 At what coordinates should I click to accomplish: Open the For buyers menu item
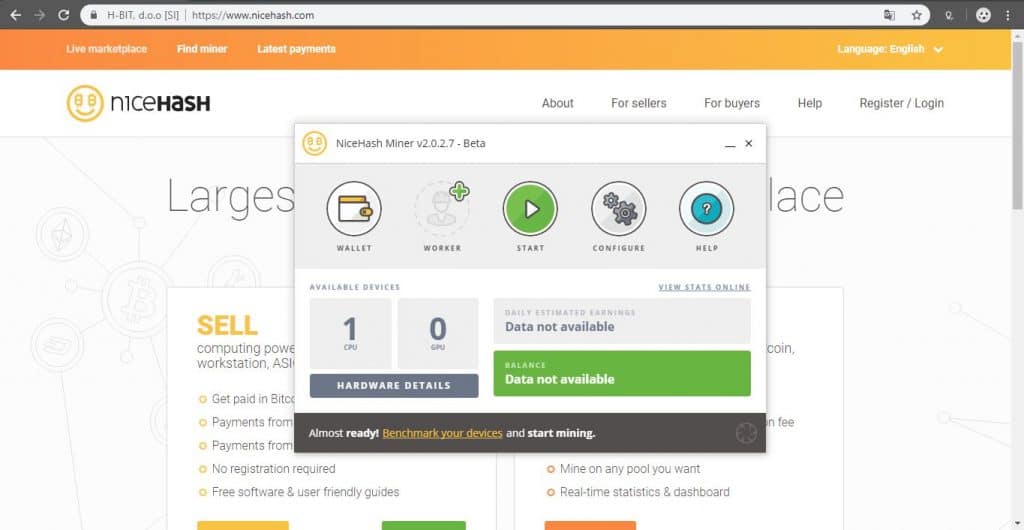click(x=732, y=103)
